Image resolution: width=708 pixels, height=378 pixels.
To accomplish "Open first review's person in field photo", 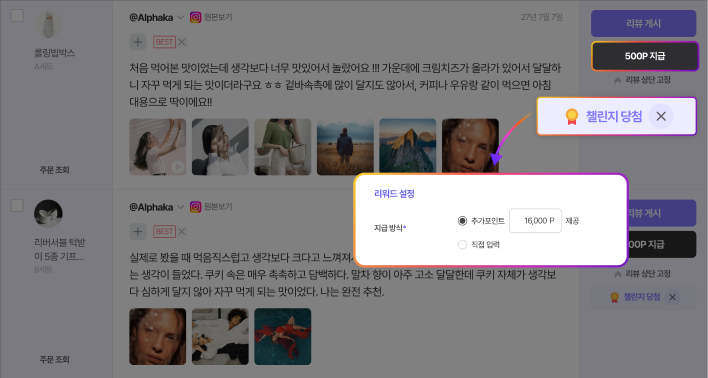I will click(345, 147).
